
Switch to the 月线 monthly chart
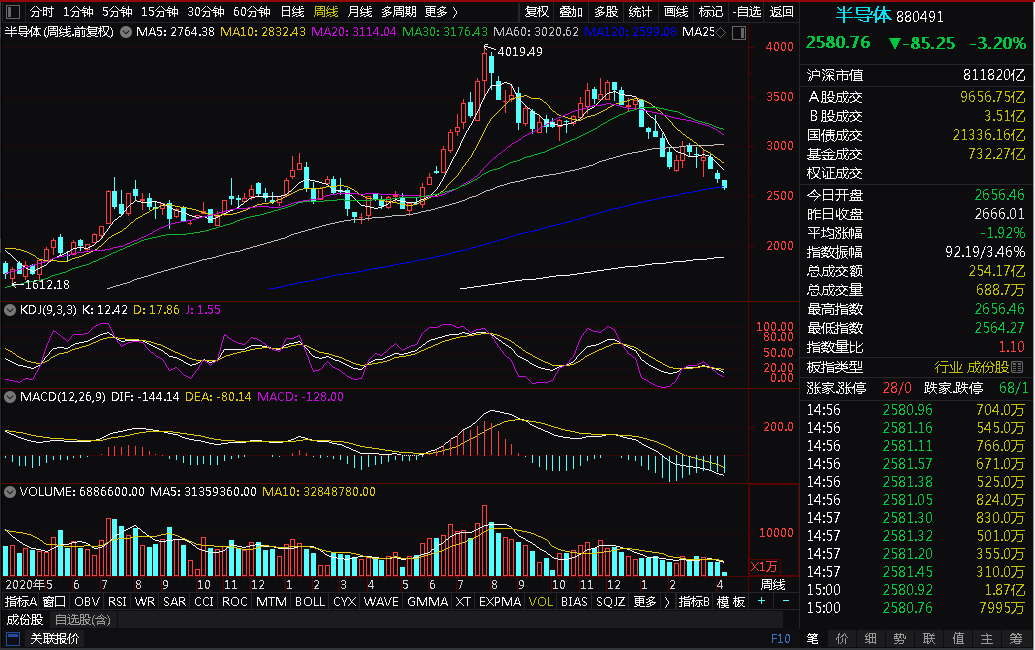[360, 12]
